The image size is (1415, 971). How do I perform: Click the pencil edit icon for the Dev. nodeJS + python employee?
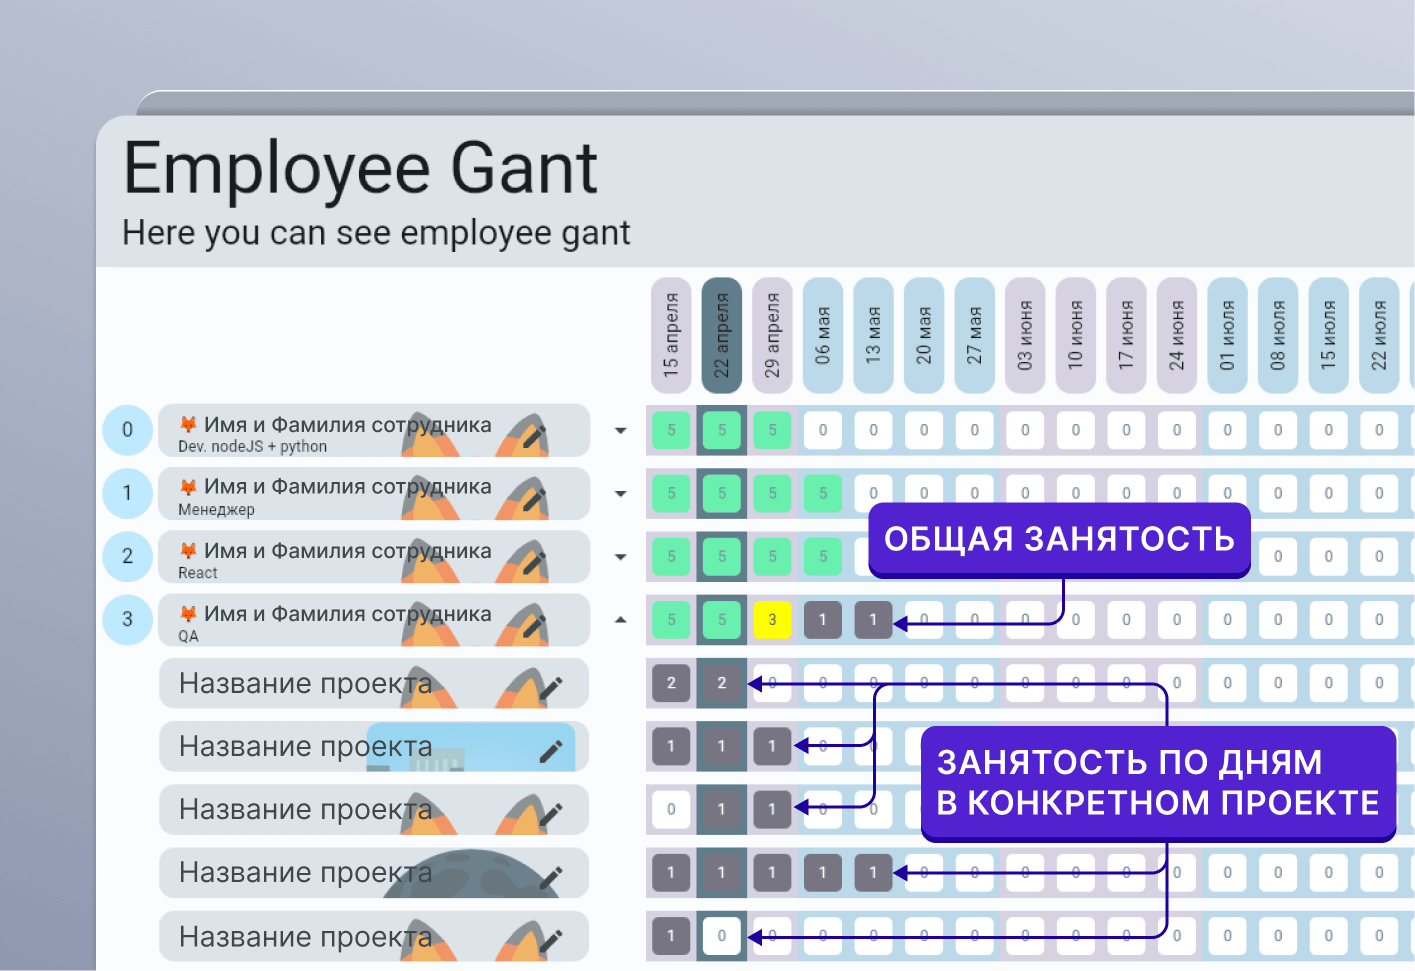click(534, 436)
